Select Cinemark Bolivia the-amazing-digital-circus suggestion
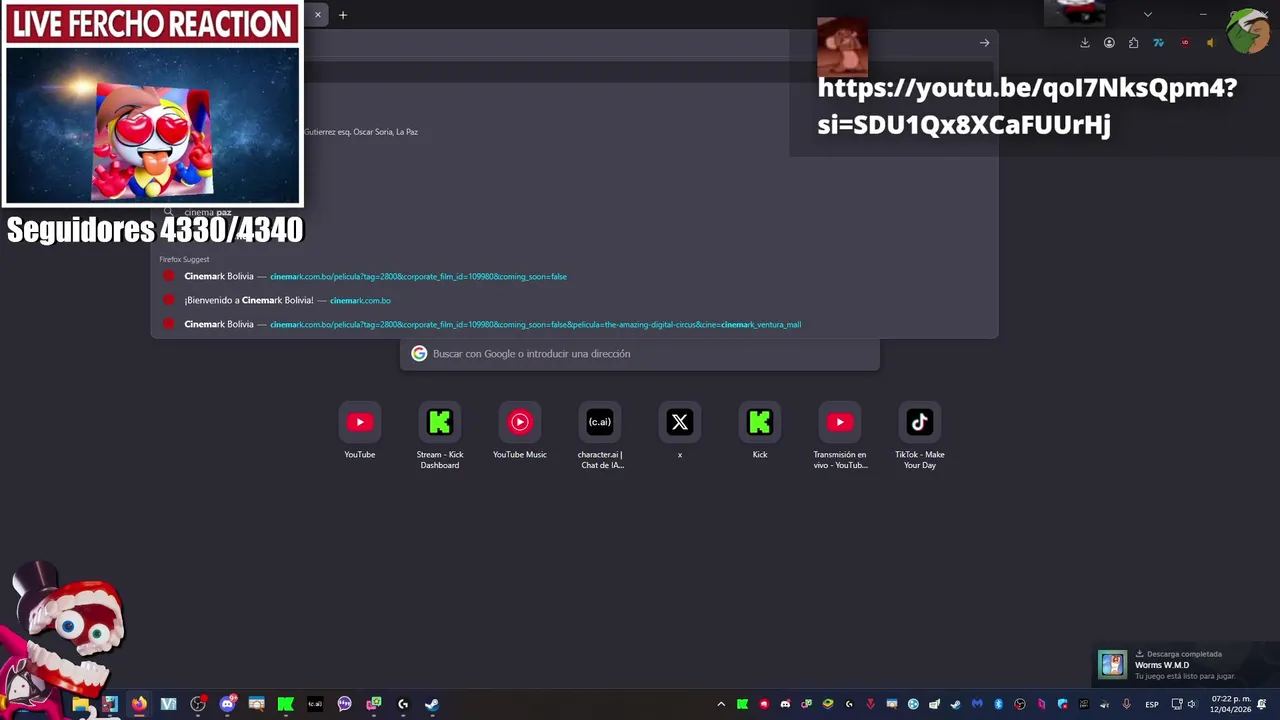The width and height of the screenshot is (1280, 720). 574,324
